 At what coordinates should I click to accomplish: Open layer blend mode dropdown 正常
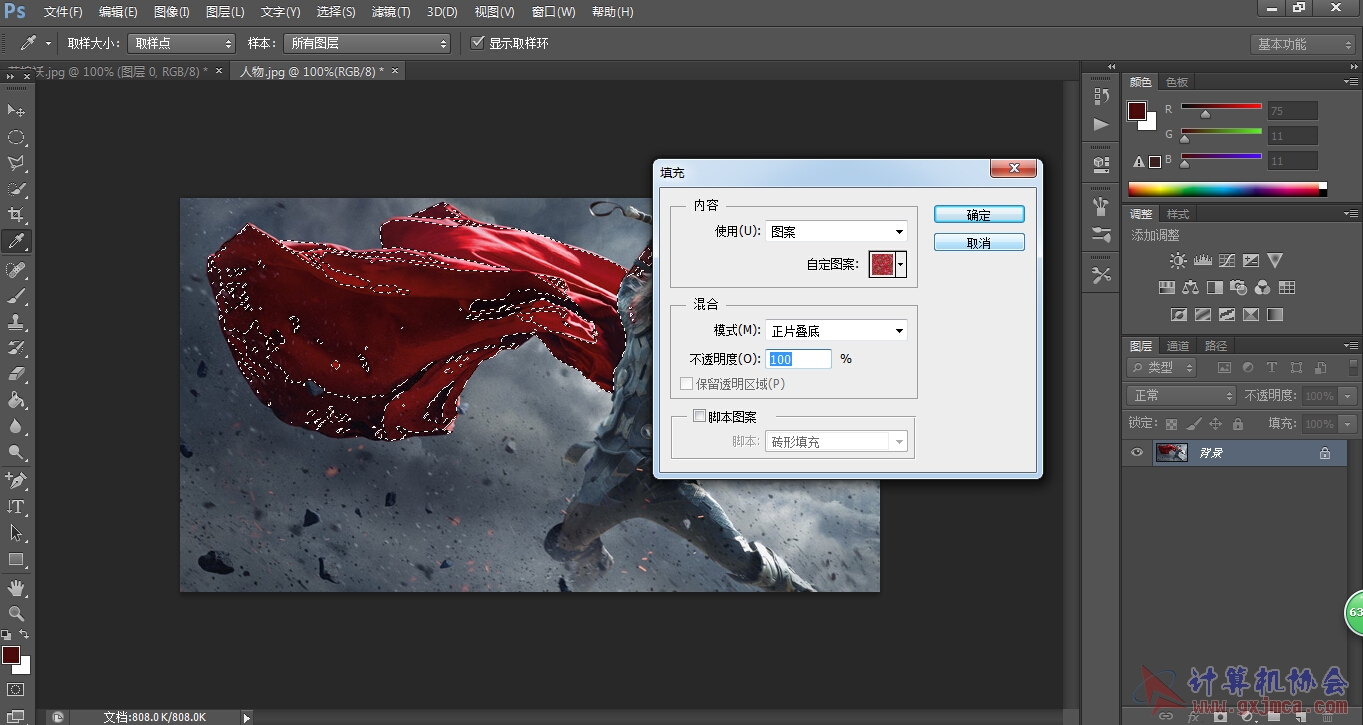pos(1182,396)
